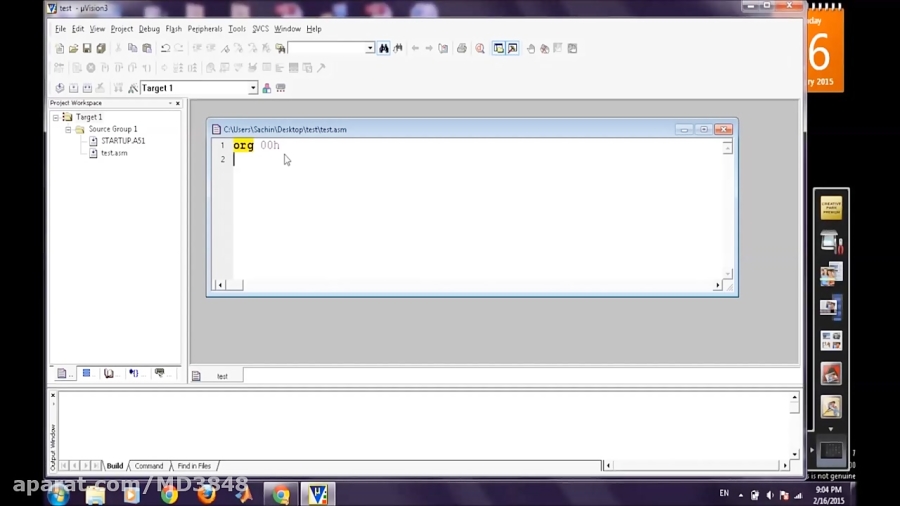Open the Help menu

point(313,29)
